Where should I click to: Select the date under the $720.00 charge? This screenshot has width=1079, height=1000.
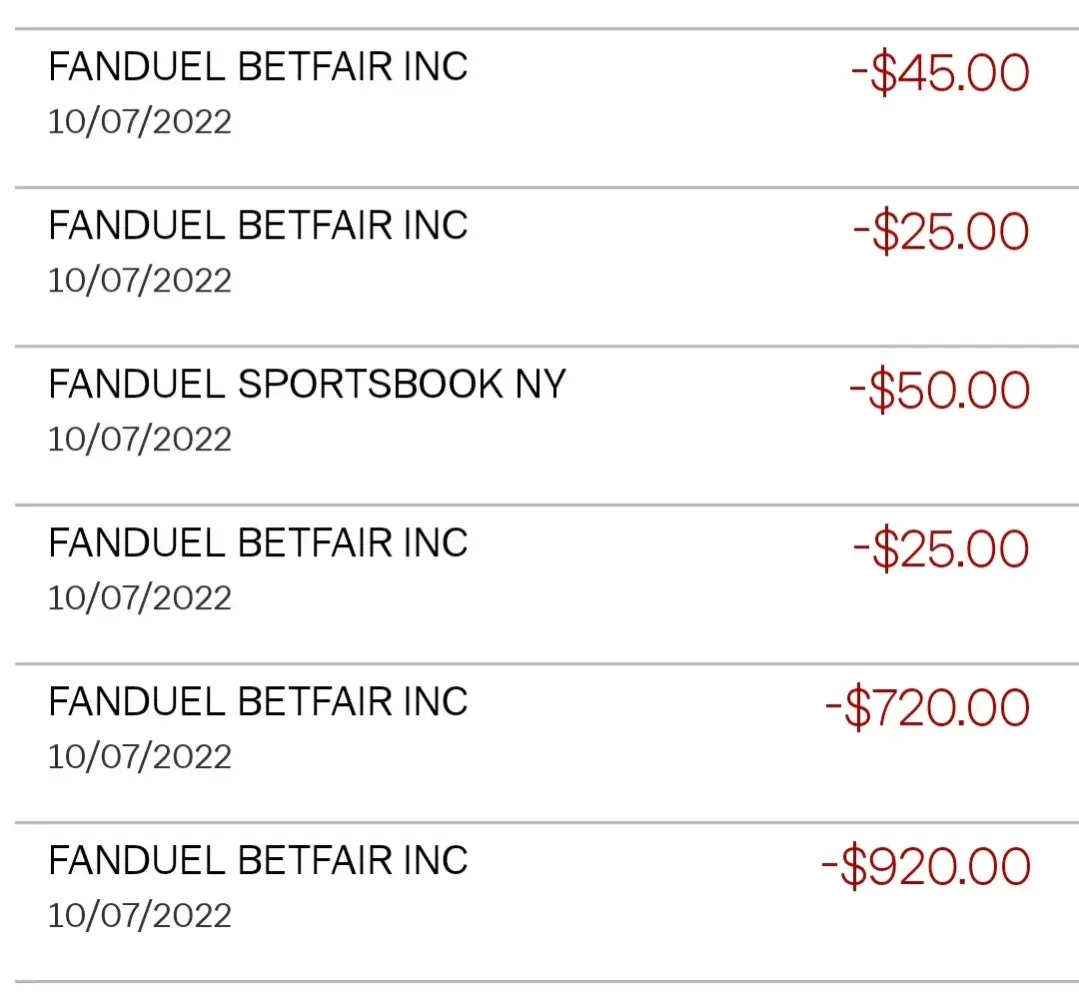click(140, 756)
